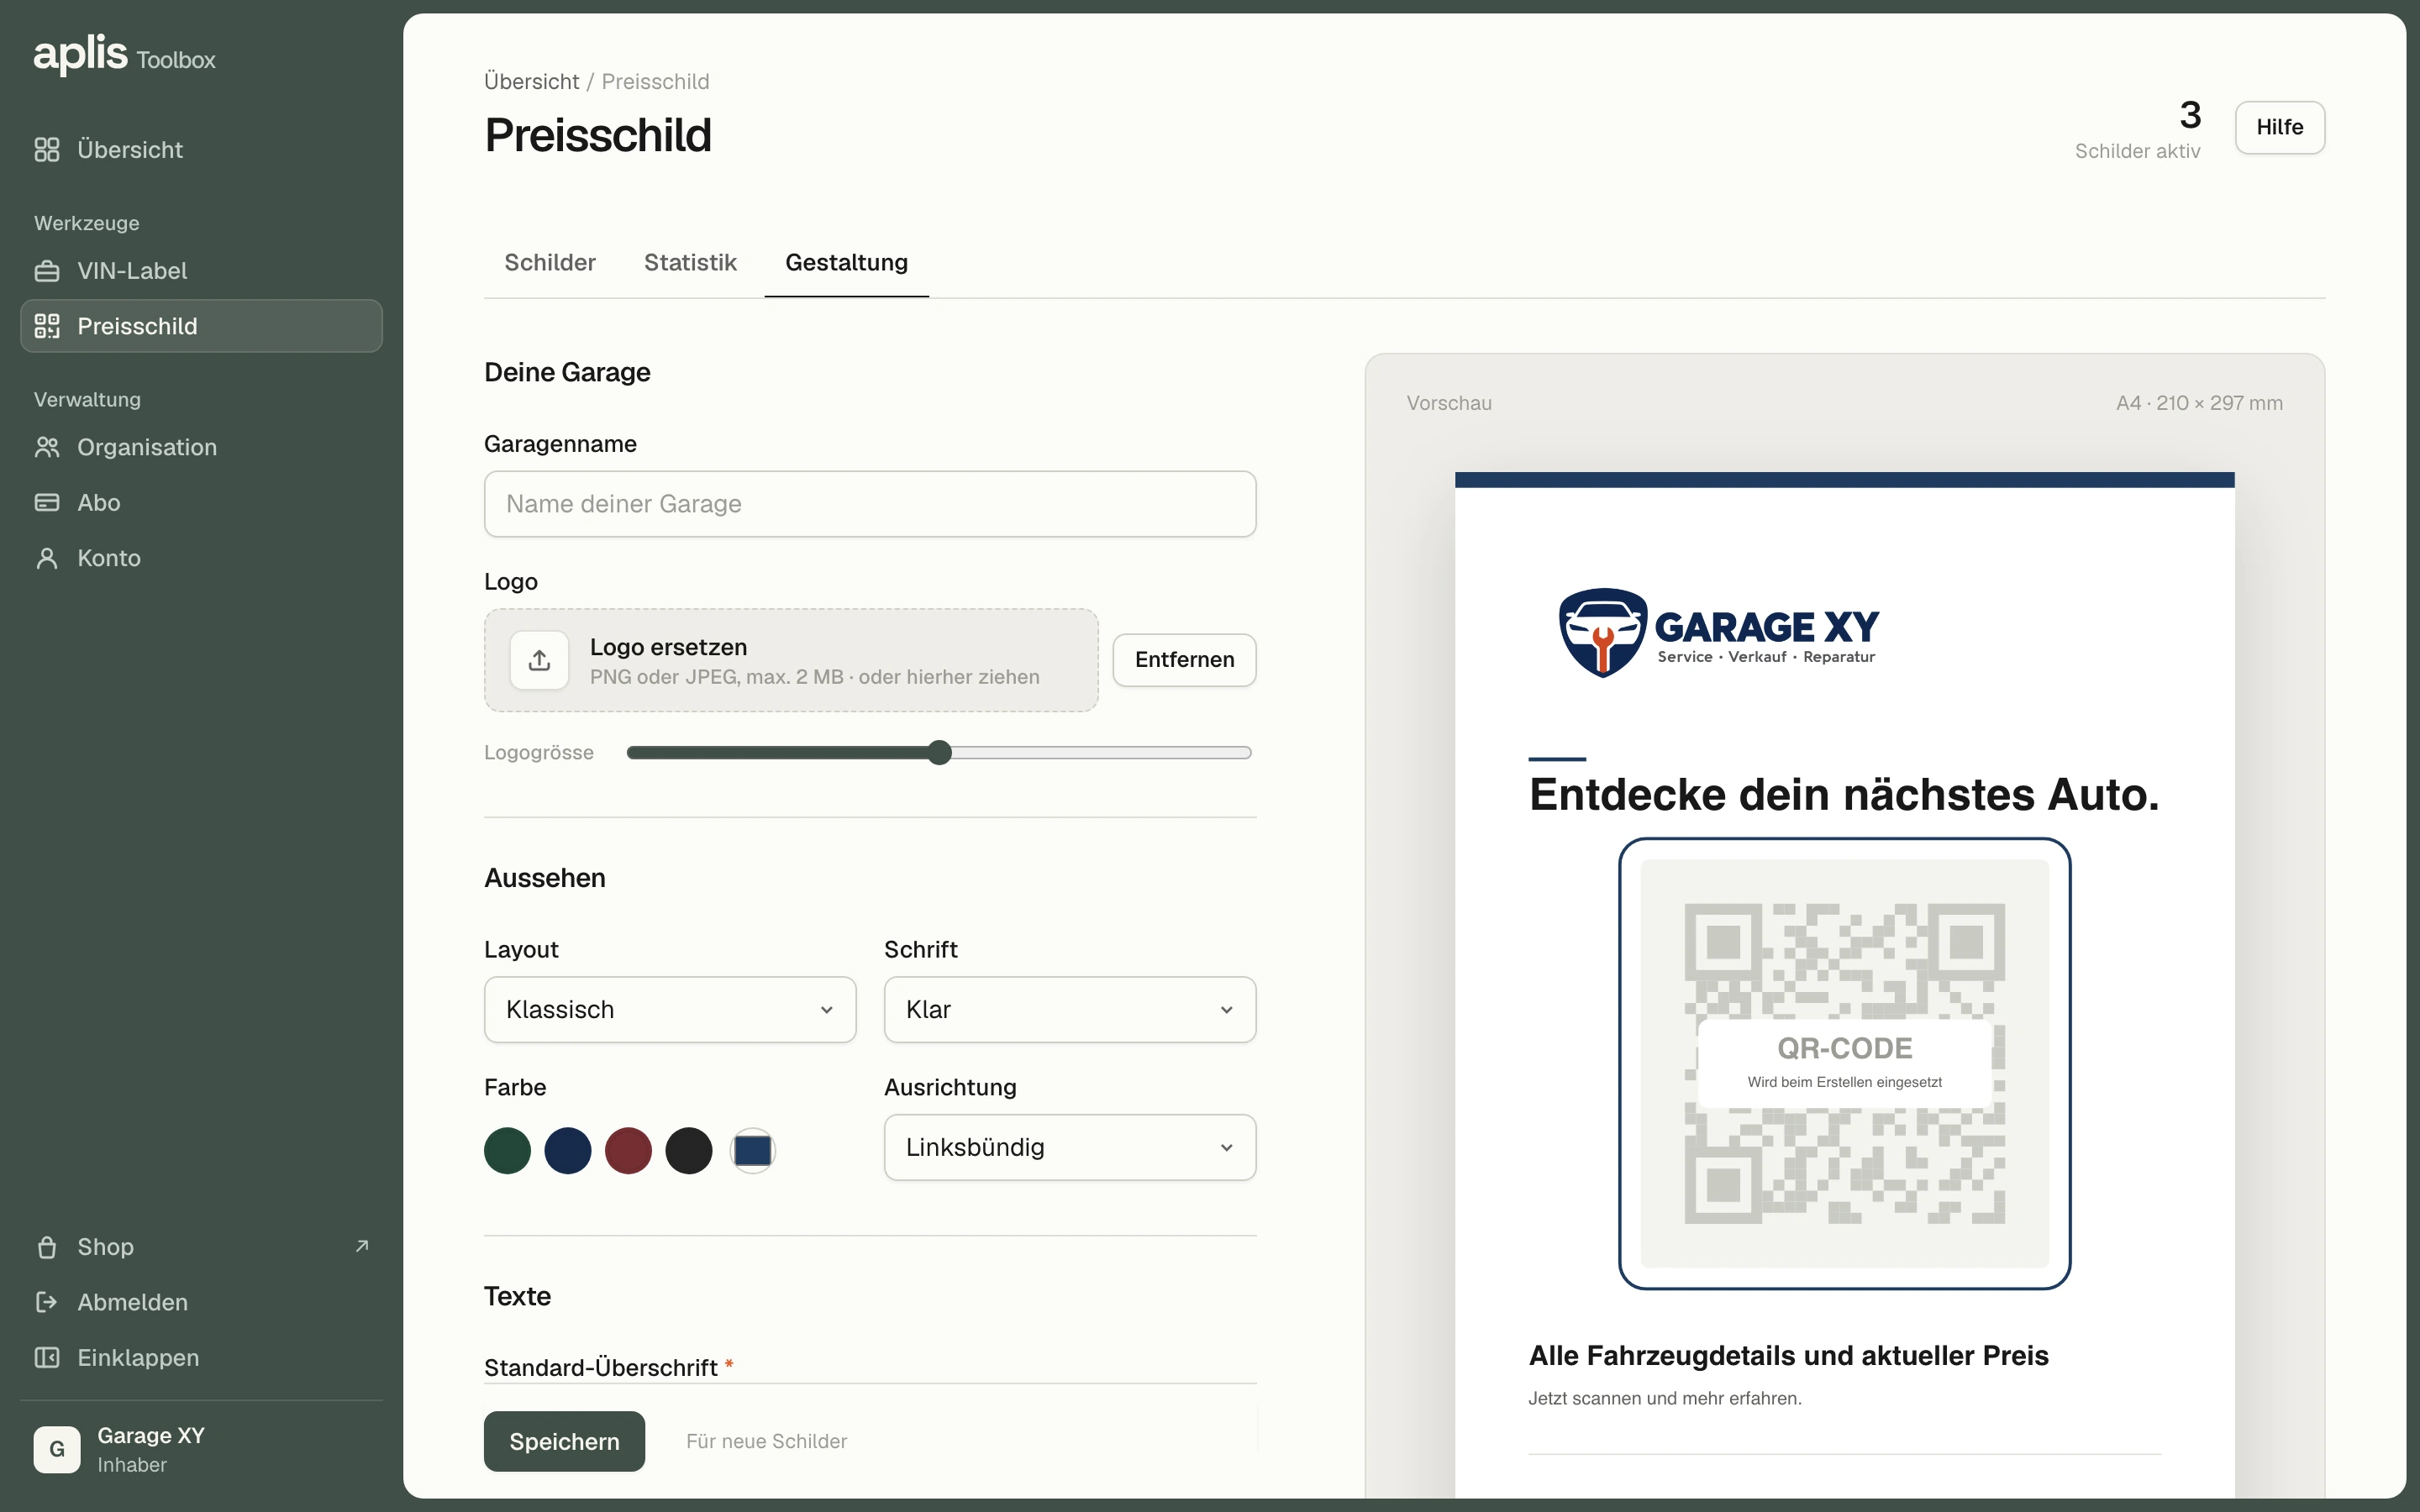The height and width of the screenshot is (1512, 2420).
Task: Click the Hilfe button
Action: tap(2279, 127)
